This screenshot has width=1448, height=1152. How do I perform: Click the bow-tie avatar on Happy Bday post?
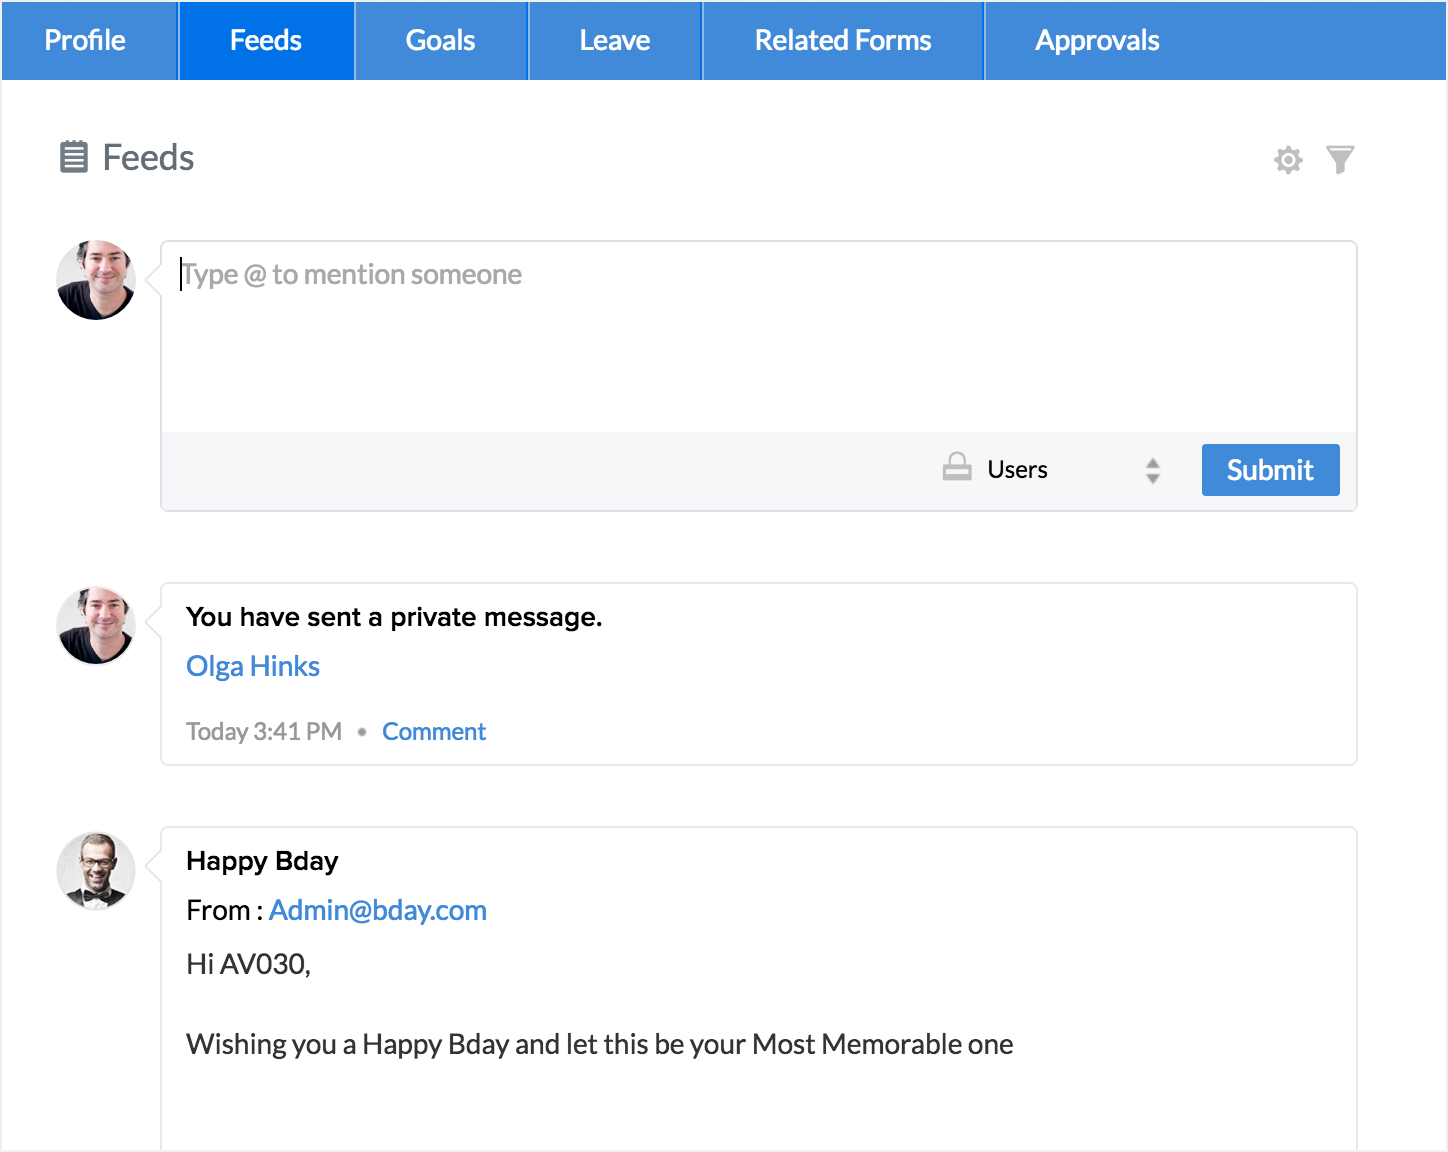[x=96, y=871]
